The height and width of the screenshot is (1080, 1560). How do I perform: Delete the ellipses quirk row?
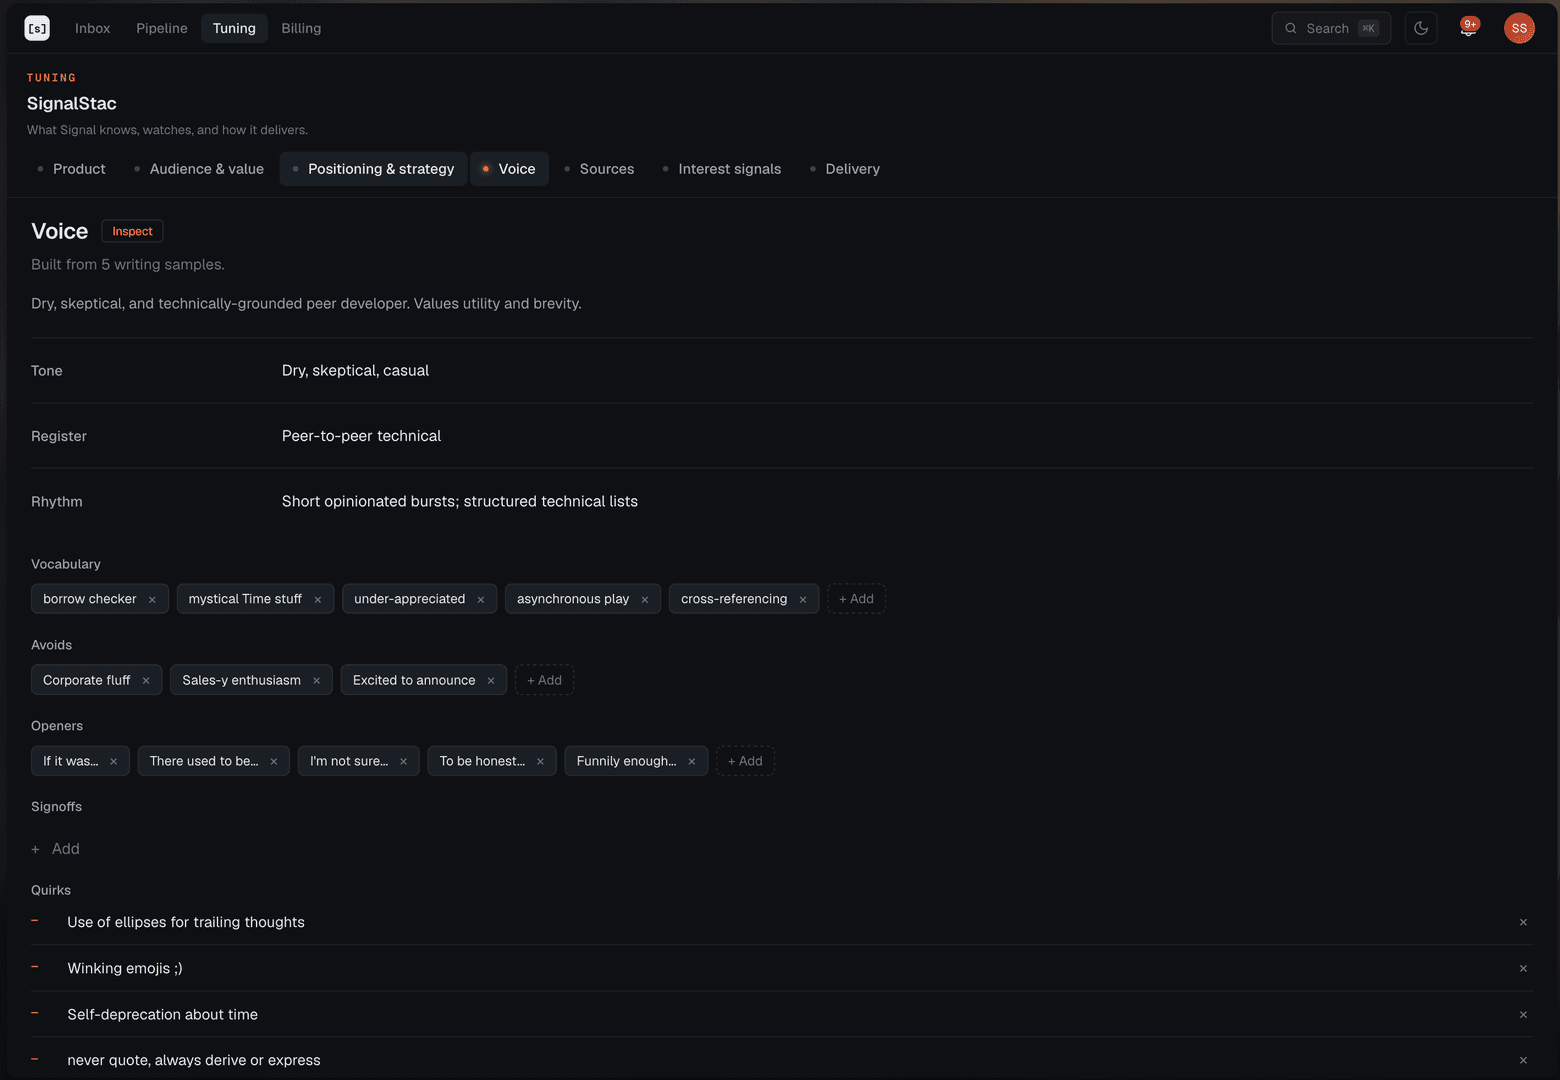click(x=1523, y=923)
